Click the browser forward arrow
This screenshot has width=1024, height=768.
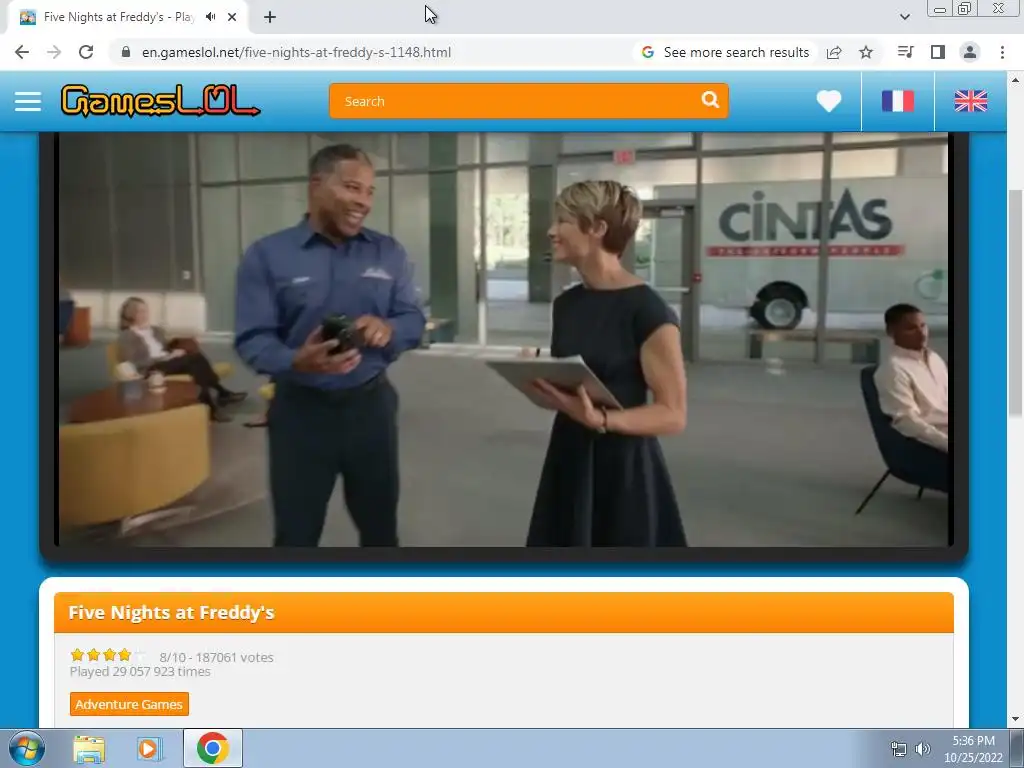coord(54,52)
